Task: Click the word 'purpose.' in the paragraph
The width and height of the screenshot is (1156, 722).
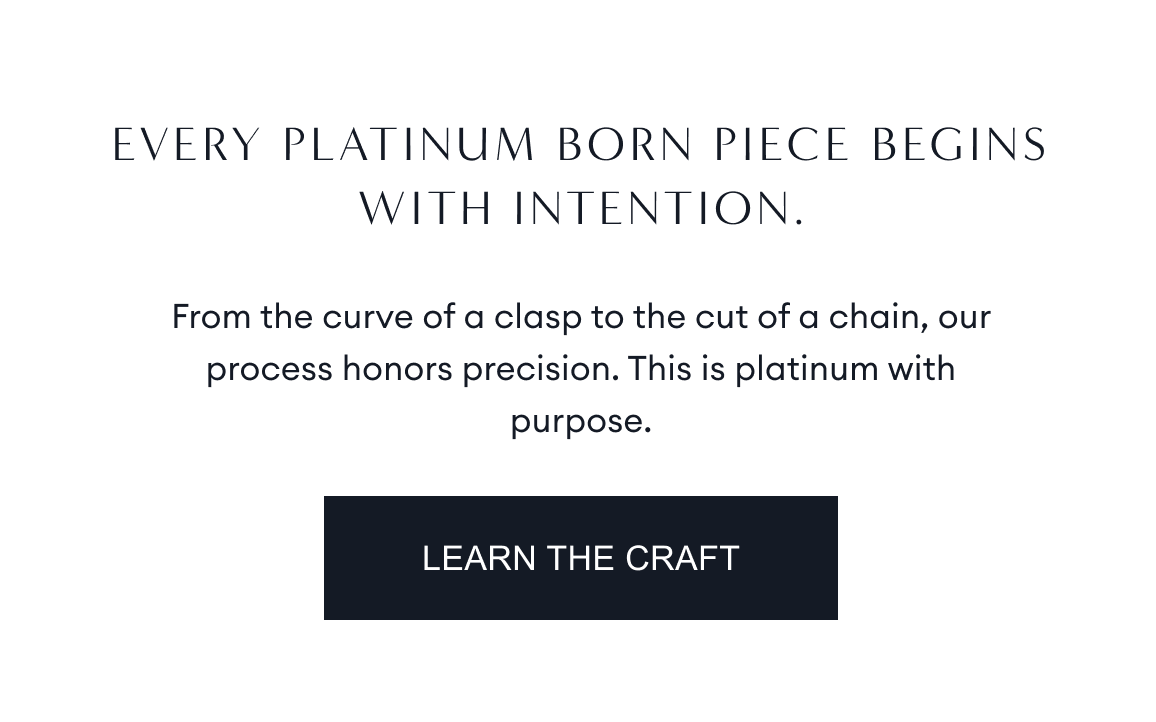Action: coord(580,421)
